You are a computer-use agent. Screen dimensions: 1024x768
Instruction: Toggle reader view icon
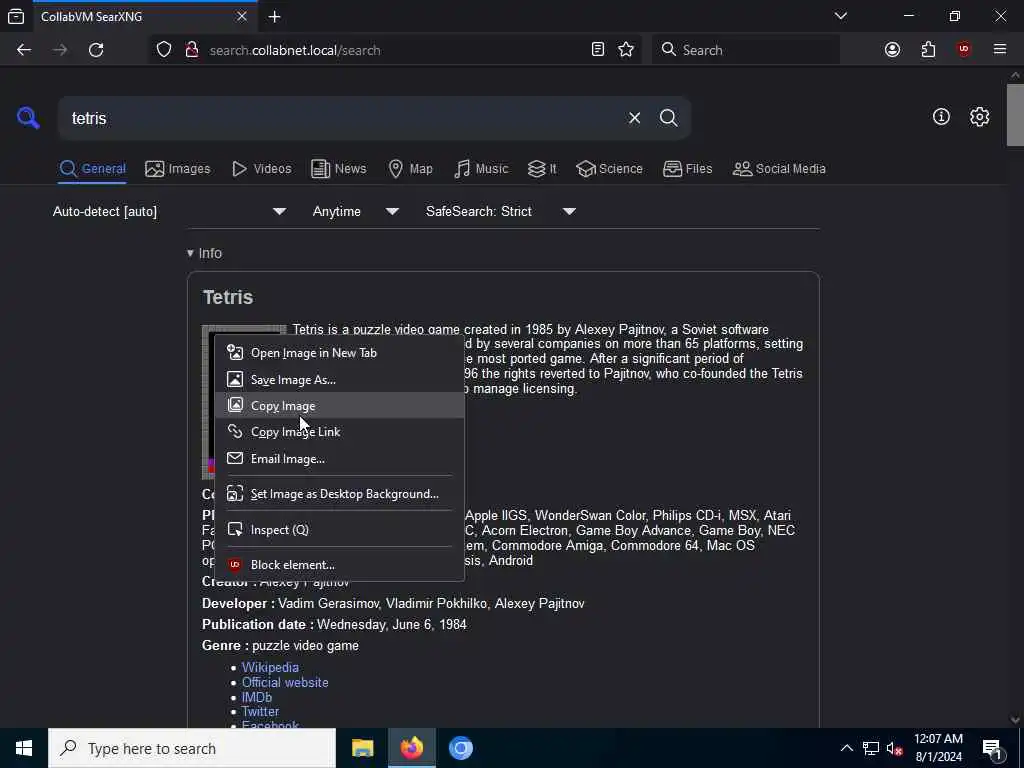pyautogui.click(x=598, y=50)
